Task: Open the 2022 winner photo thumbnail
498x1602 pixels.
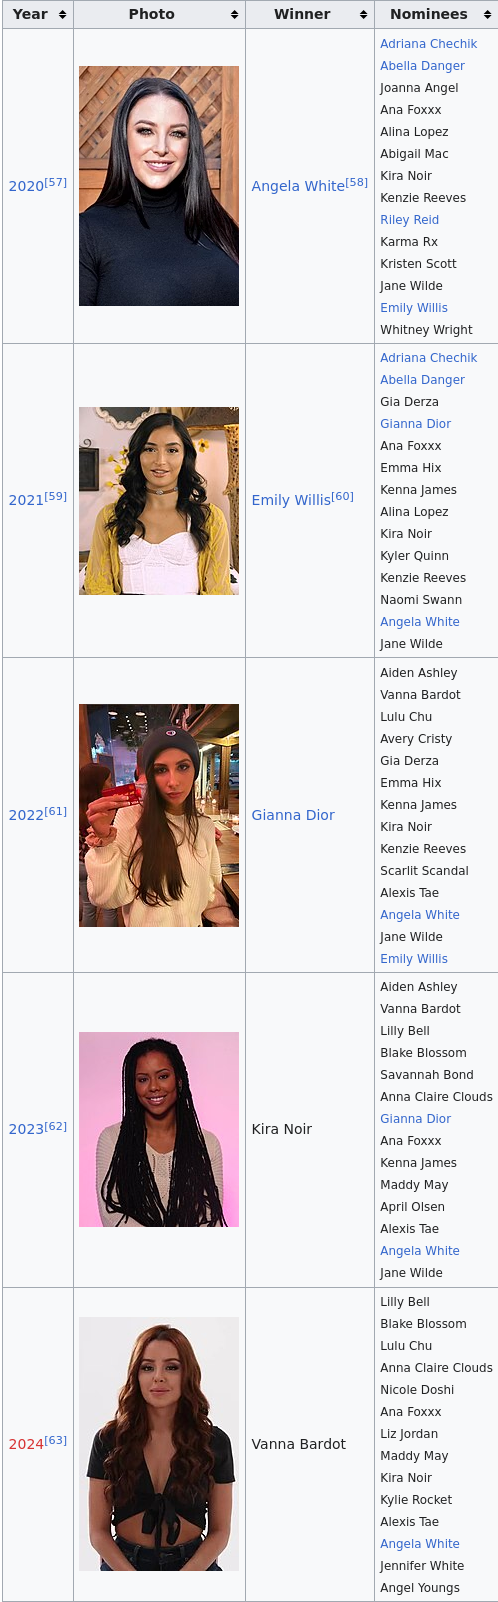Action: pyautogui.click(x=159, y=815)
